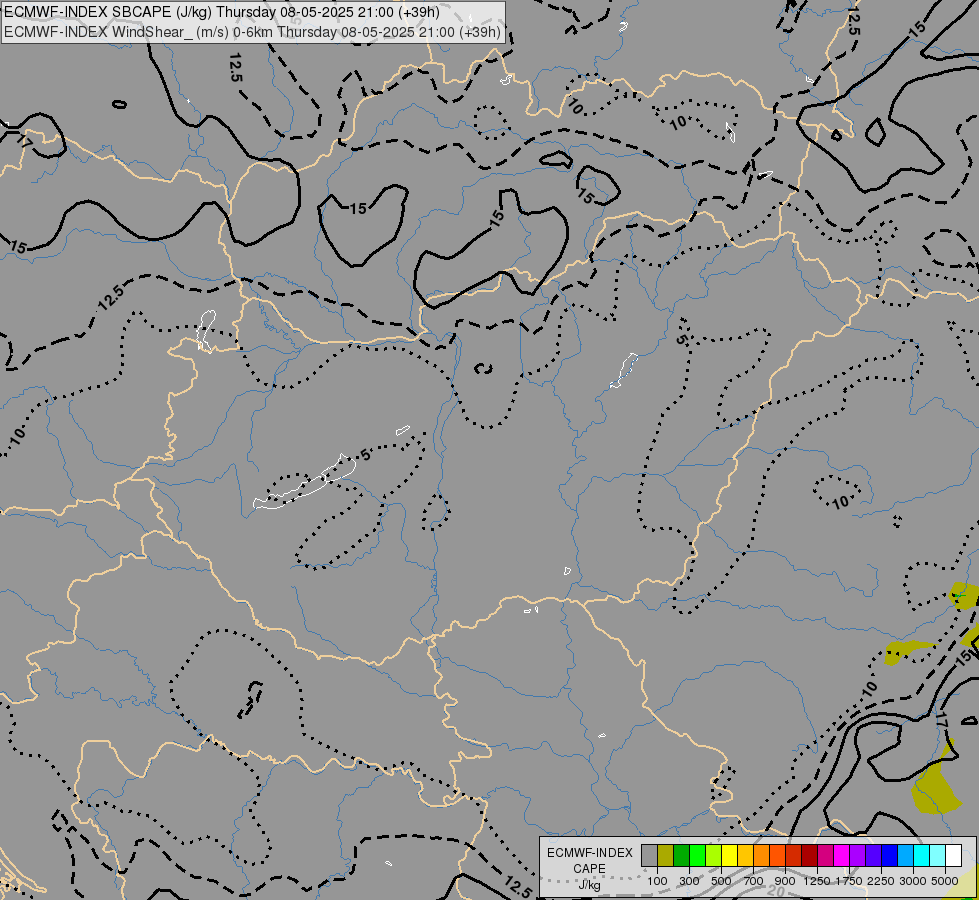The width and height of the screenshot is (979, 900).
Task: Pick the cyan swatch right of 3000 tick
Action: coord(922,856)
